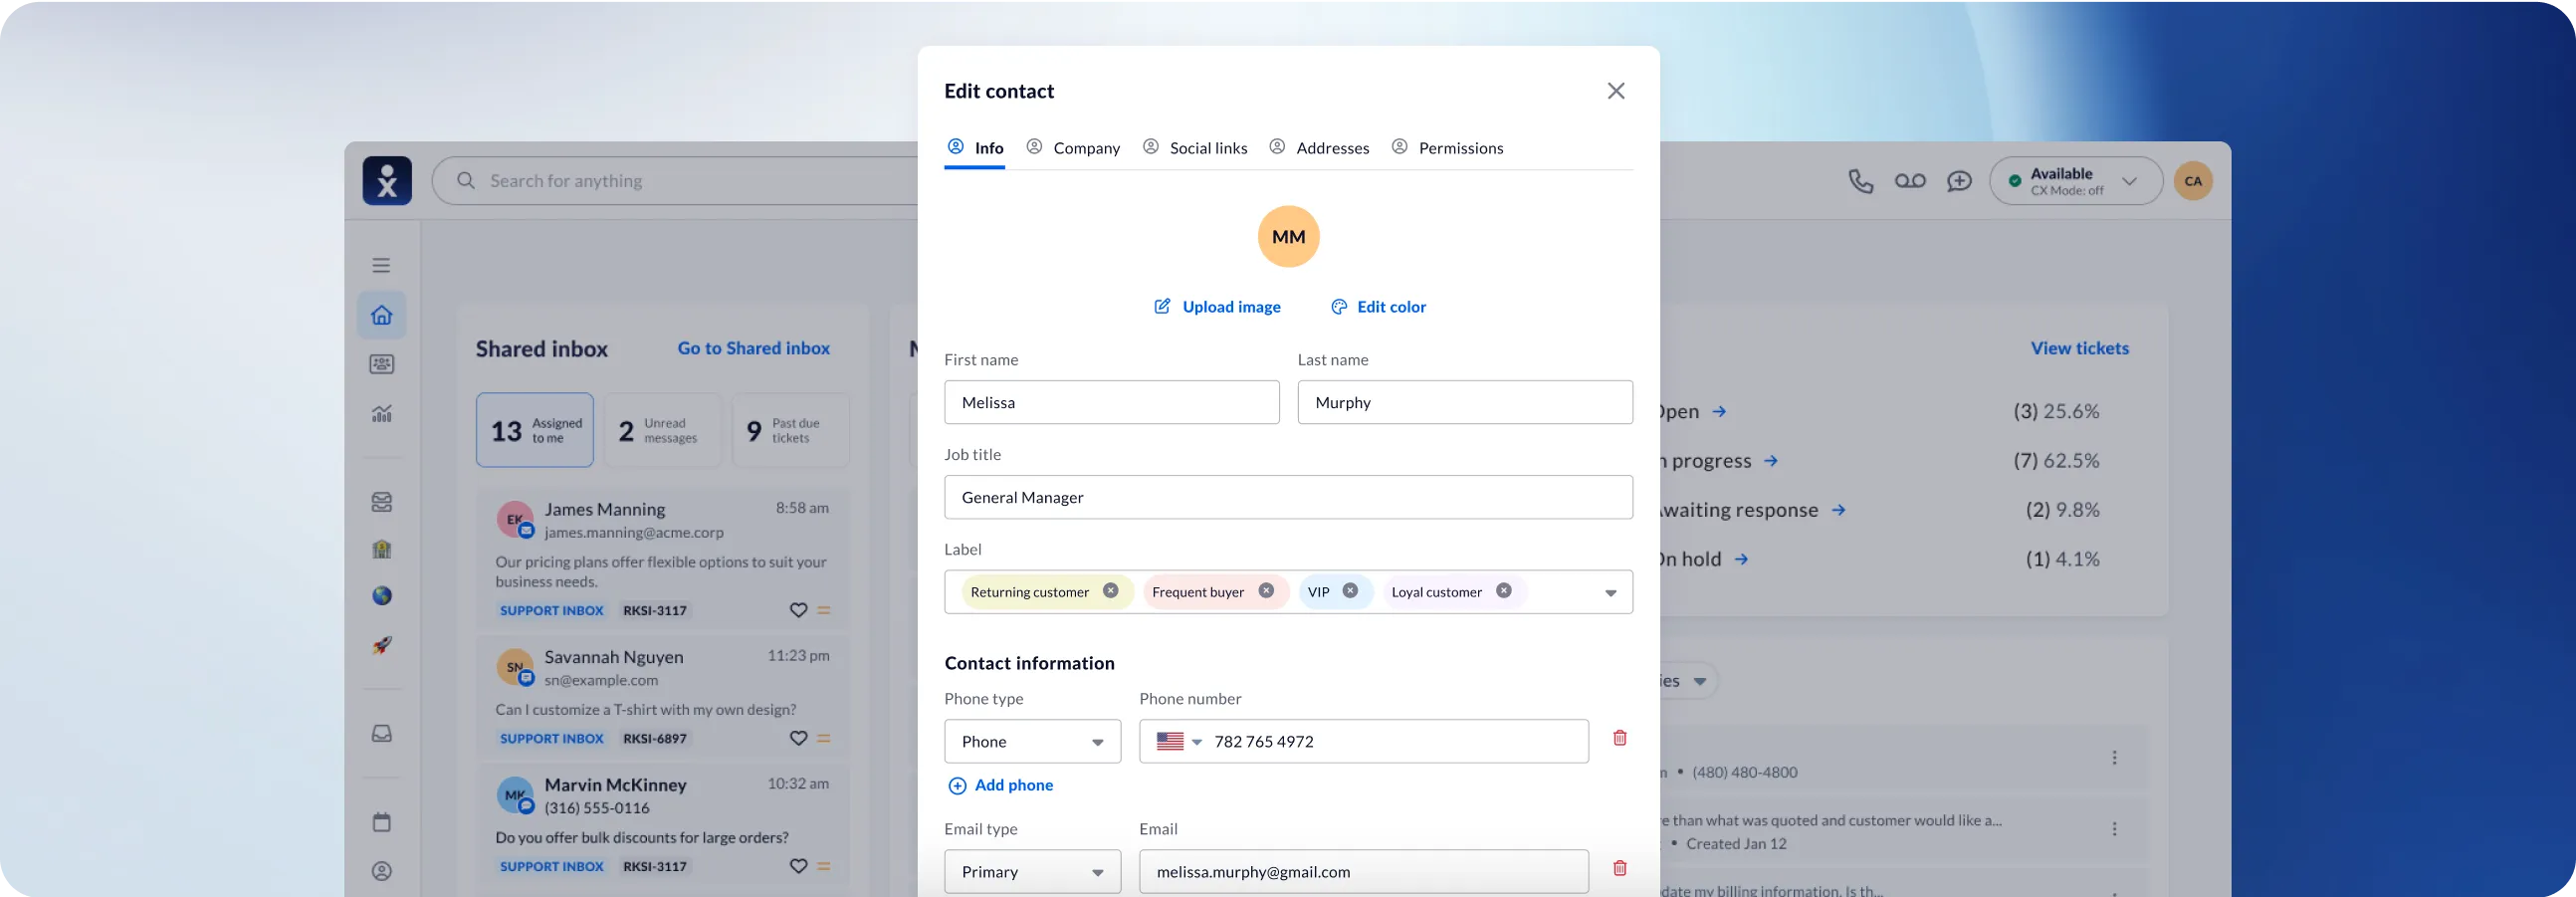2576x897 pixels.
Task: Click priority icon on James Manning ticket
Action: 824,610
